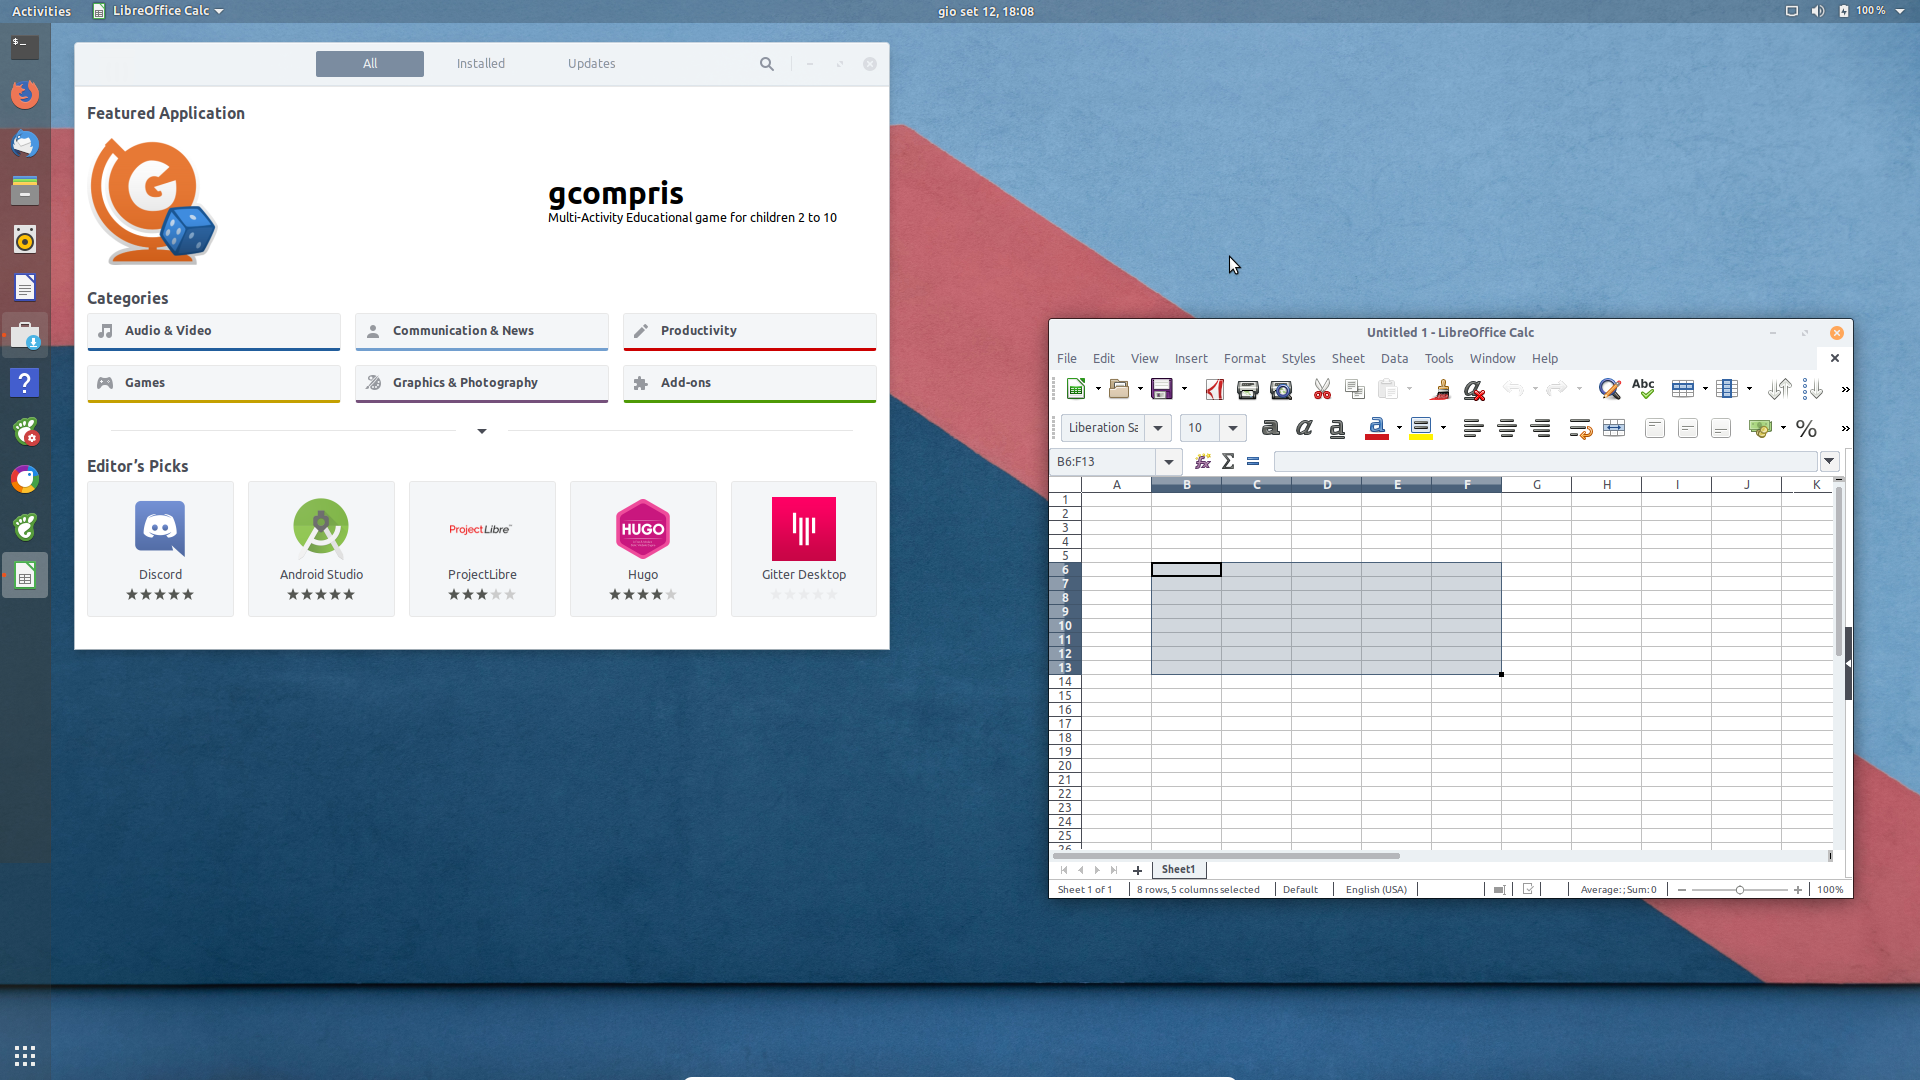Image resolution: width=1920 pixels, height=1080 pixels.
Task: Apply the yellow background color swatch
Action: tap(1421, 428)
